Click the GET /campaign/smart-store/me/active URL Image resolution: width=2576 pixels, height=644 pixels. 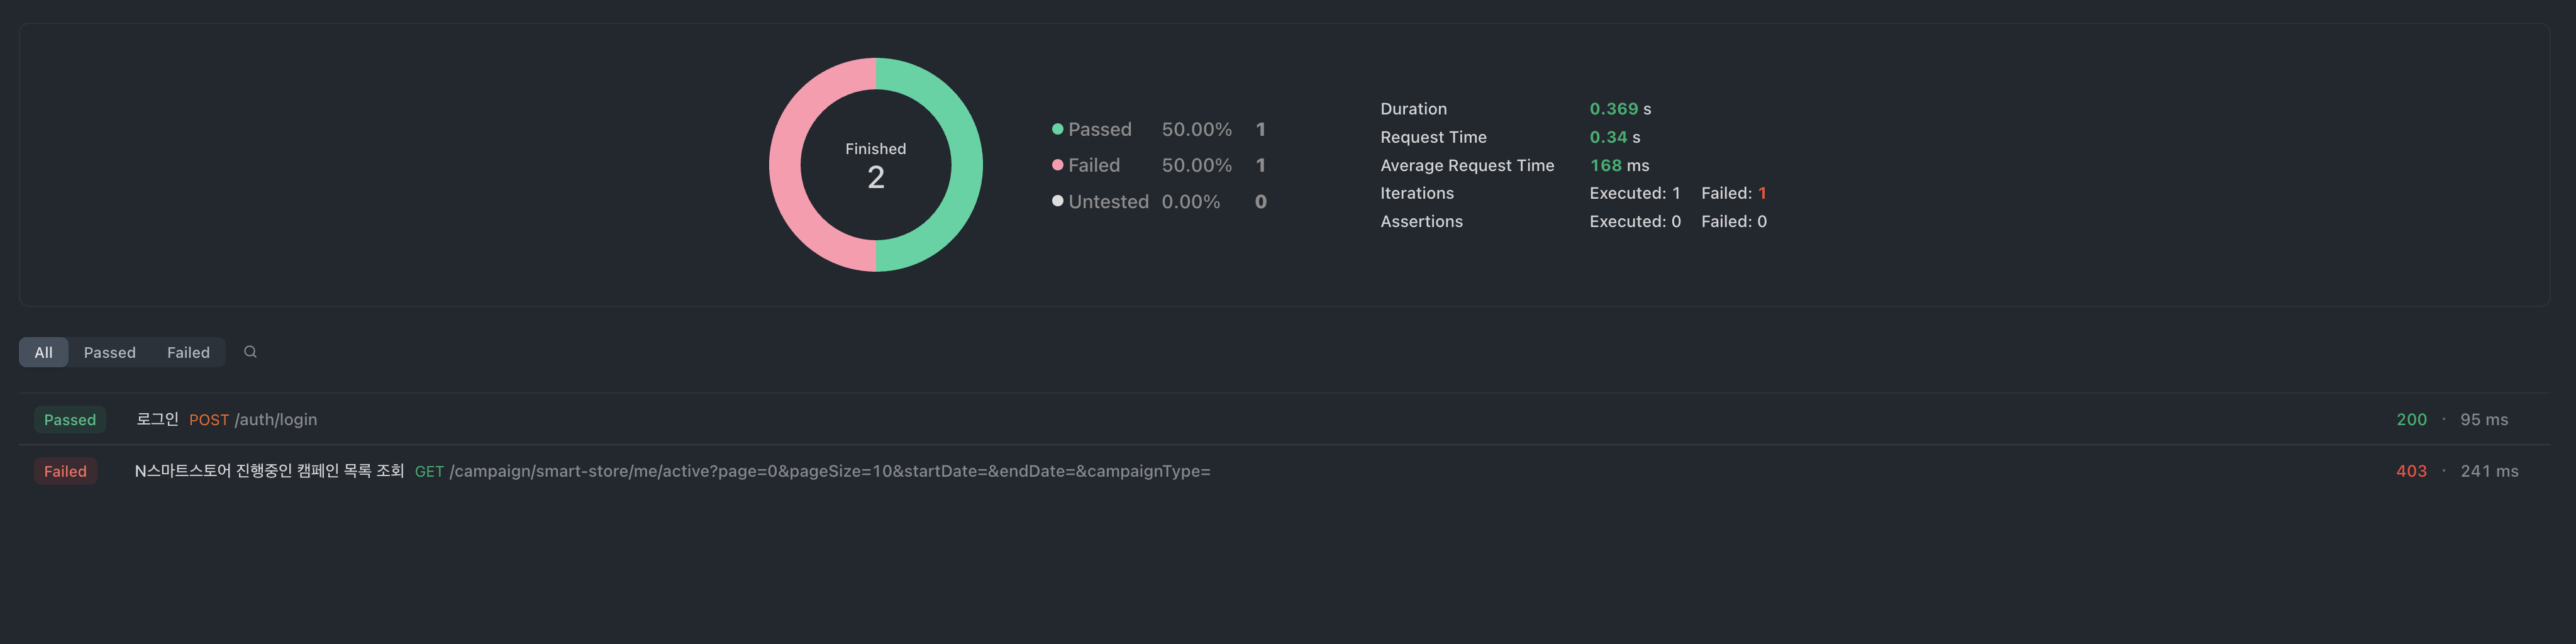(812, 471)
